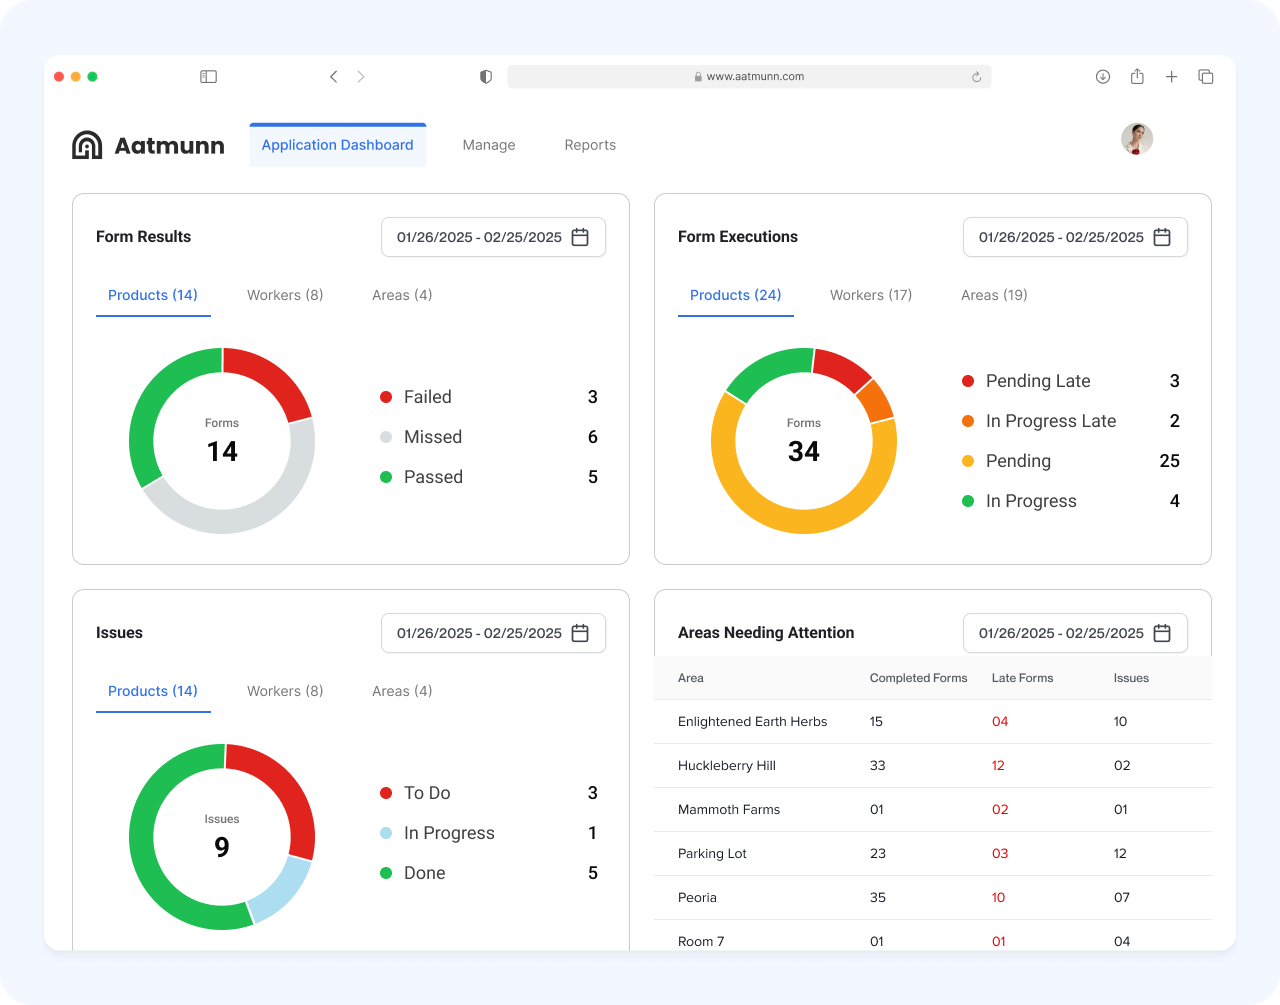Show tab overview icon
The height and width of the screenshot is (1005, 1280).
pyautogui.click(x=1206, y=77)
